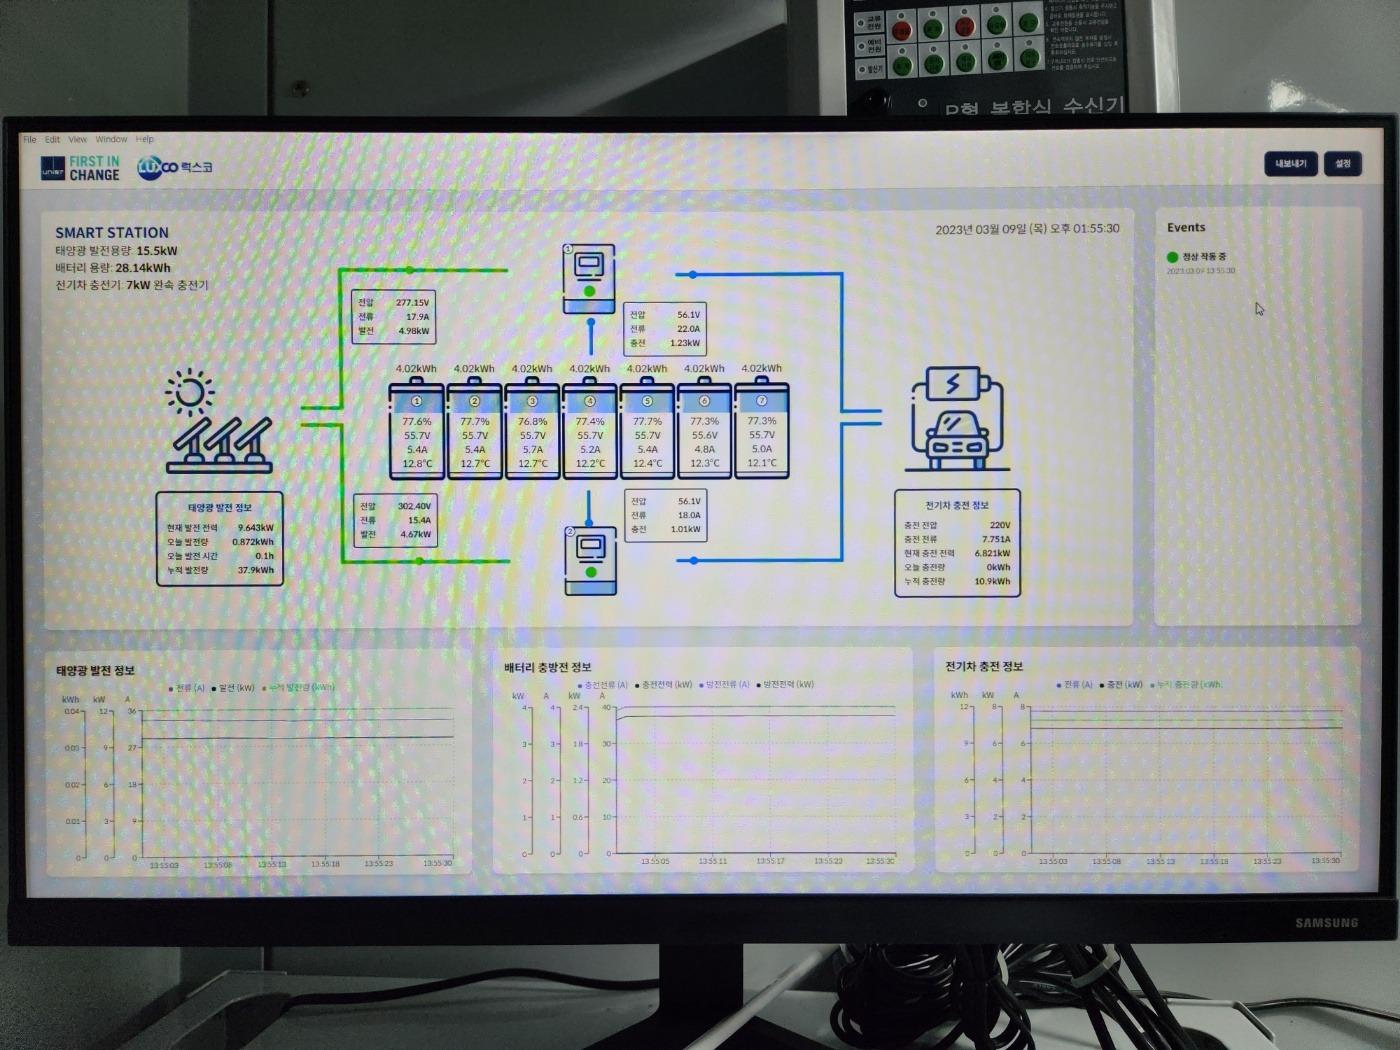Click the EV charging car icon

point(953,420)
